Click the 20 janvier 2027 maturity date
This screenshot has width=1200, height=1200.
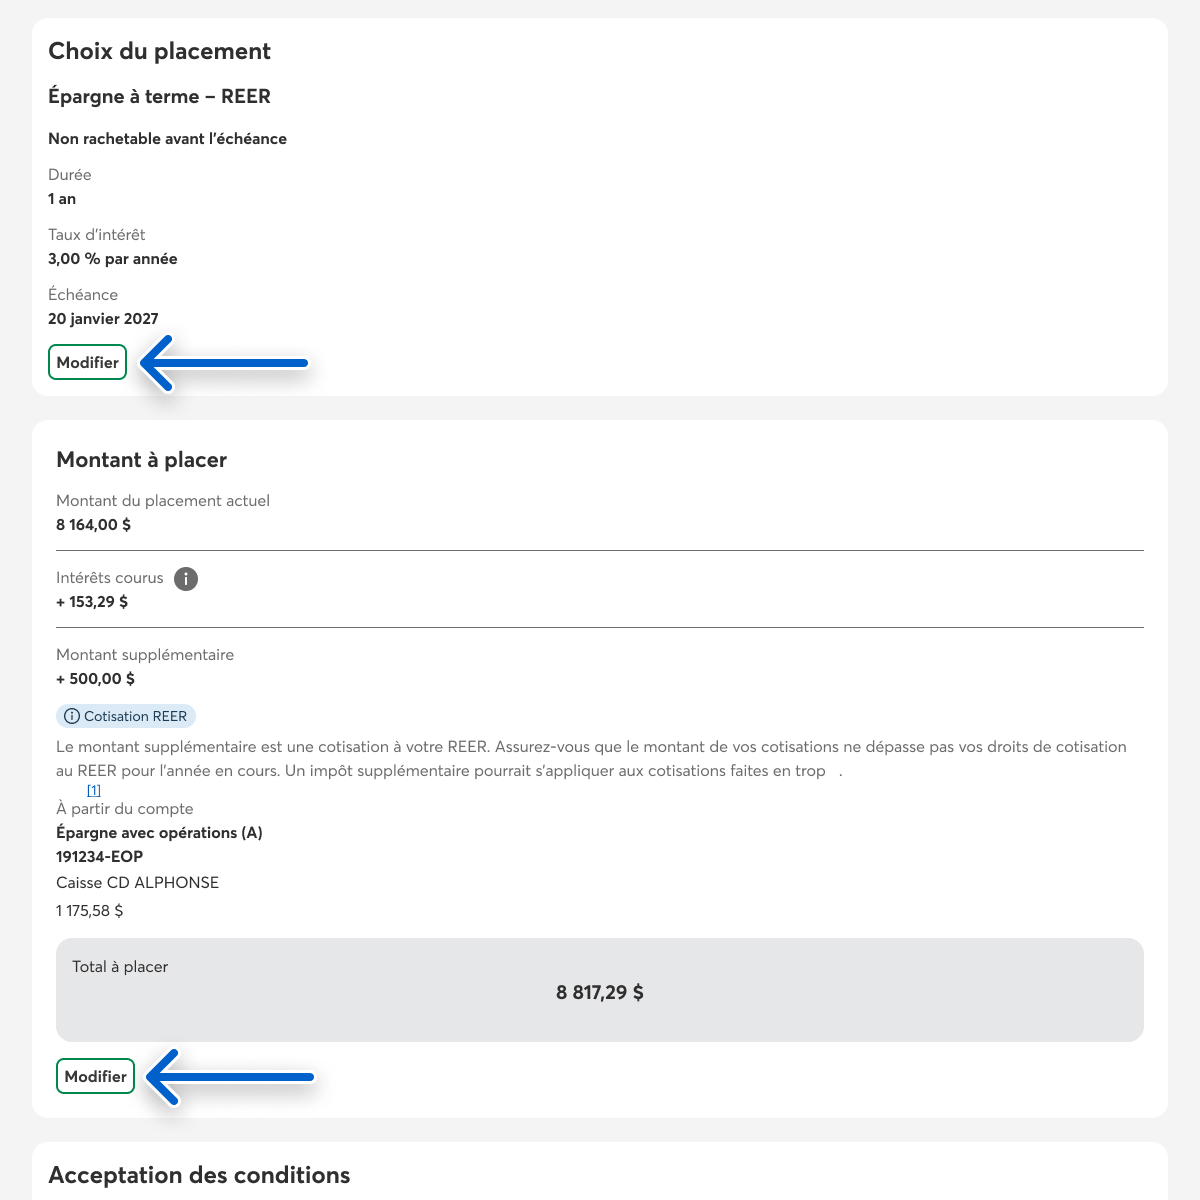click(103, 319)
